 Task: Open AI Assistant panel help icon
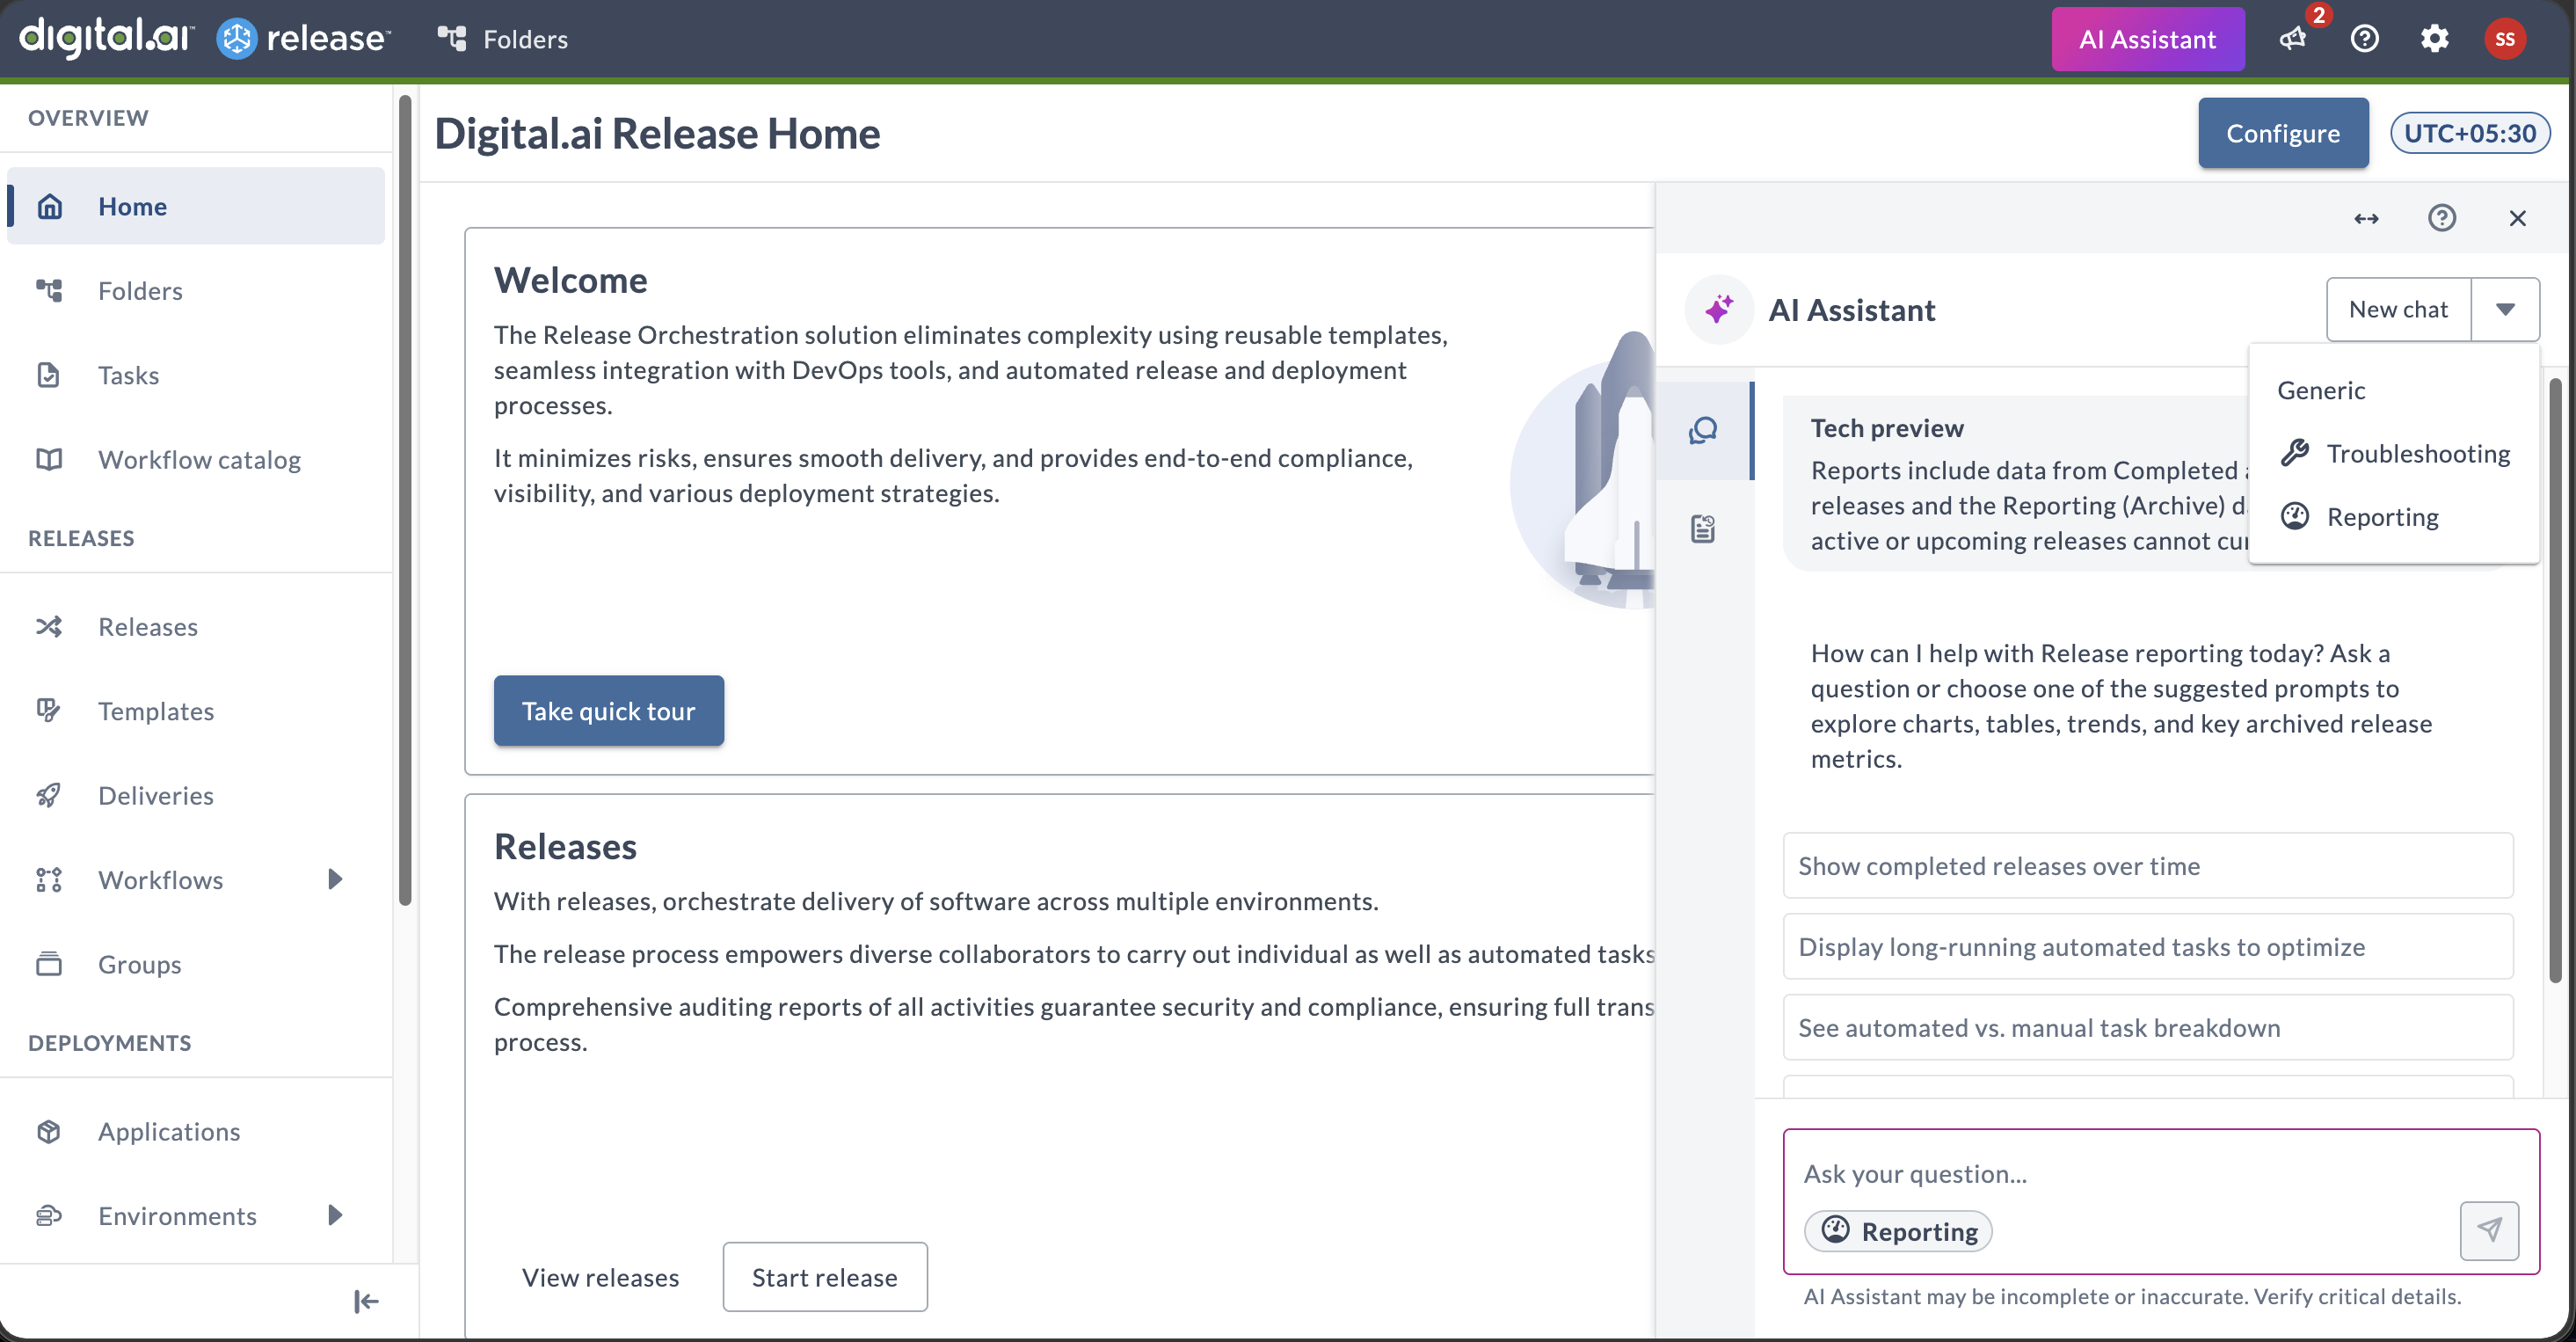[2442, 218]
